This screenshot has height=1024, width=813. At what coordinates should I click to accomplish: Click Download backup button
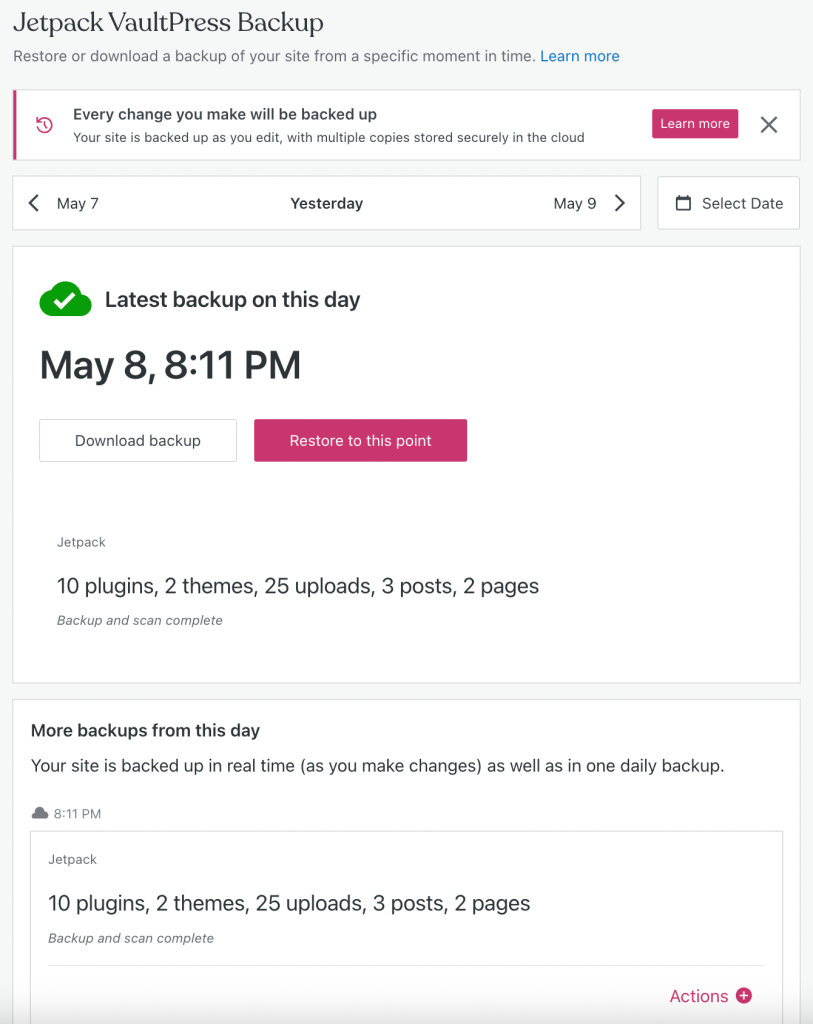click(x=138, y=441)
